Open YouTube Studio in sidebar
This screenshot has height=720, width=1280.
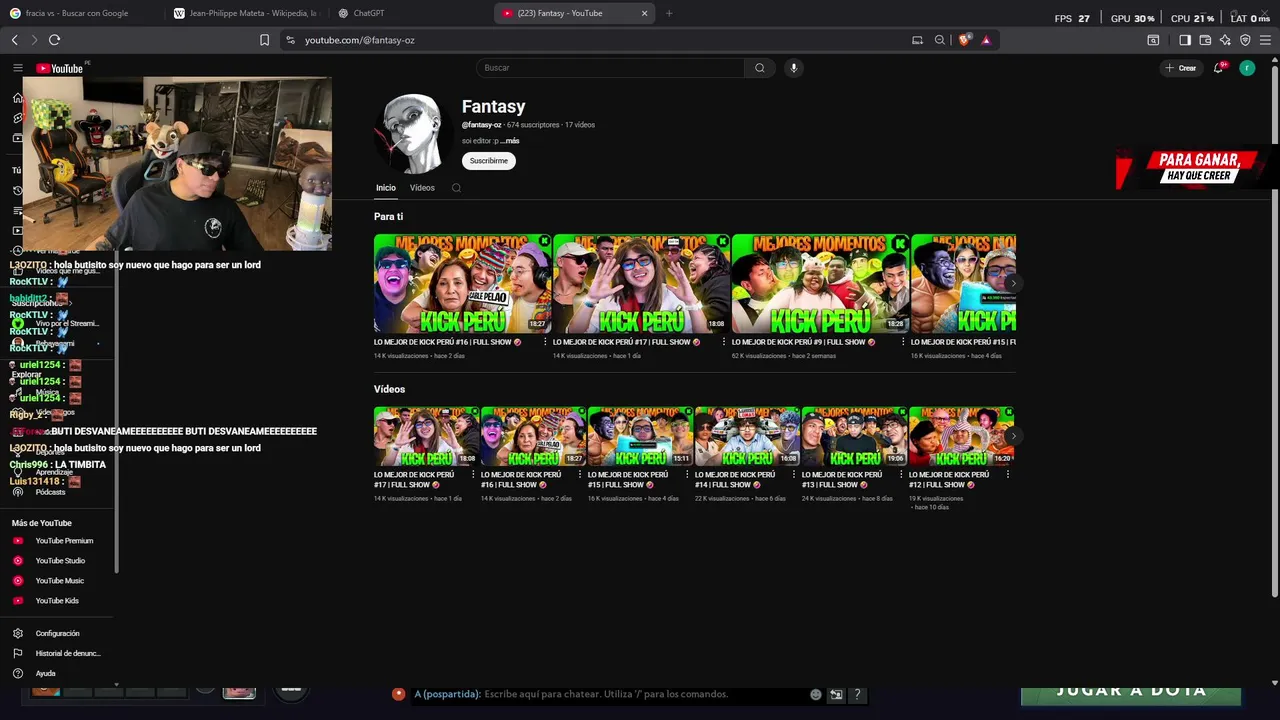tap(60, 561)
